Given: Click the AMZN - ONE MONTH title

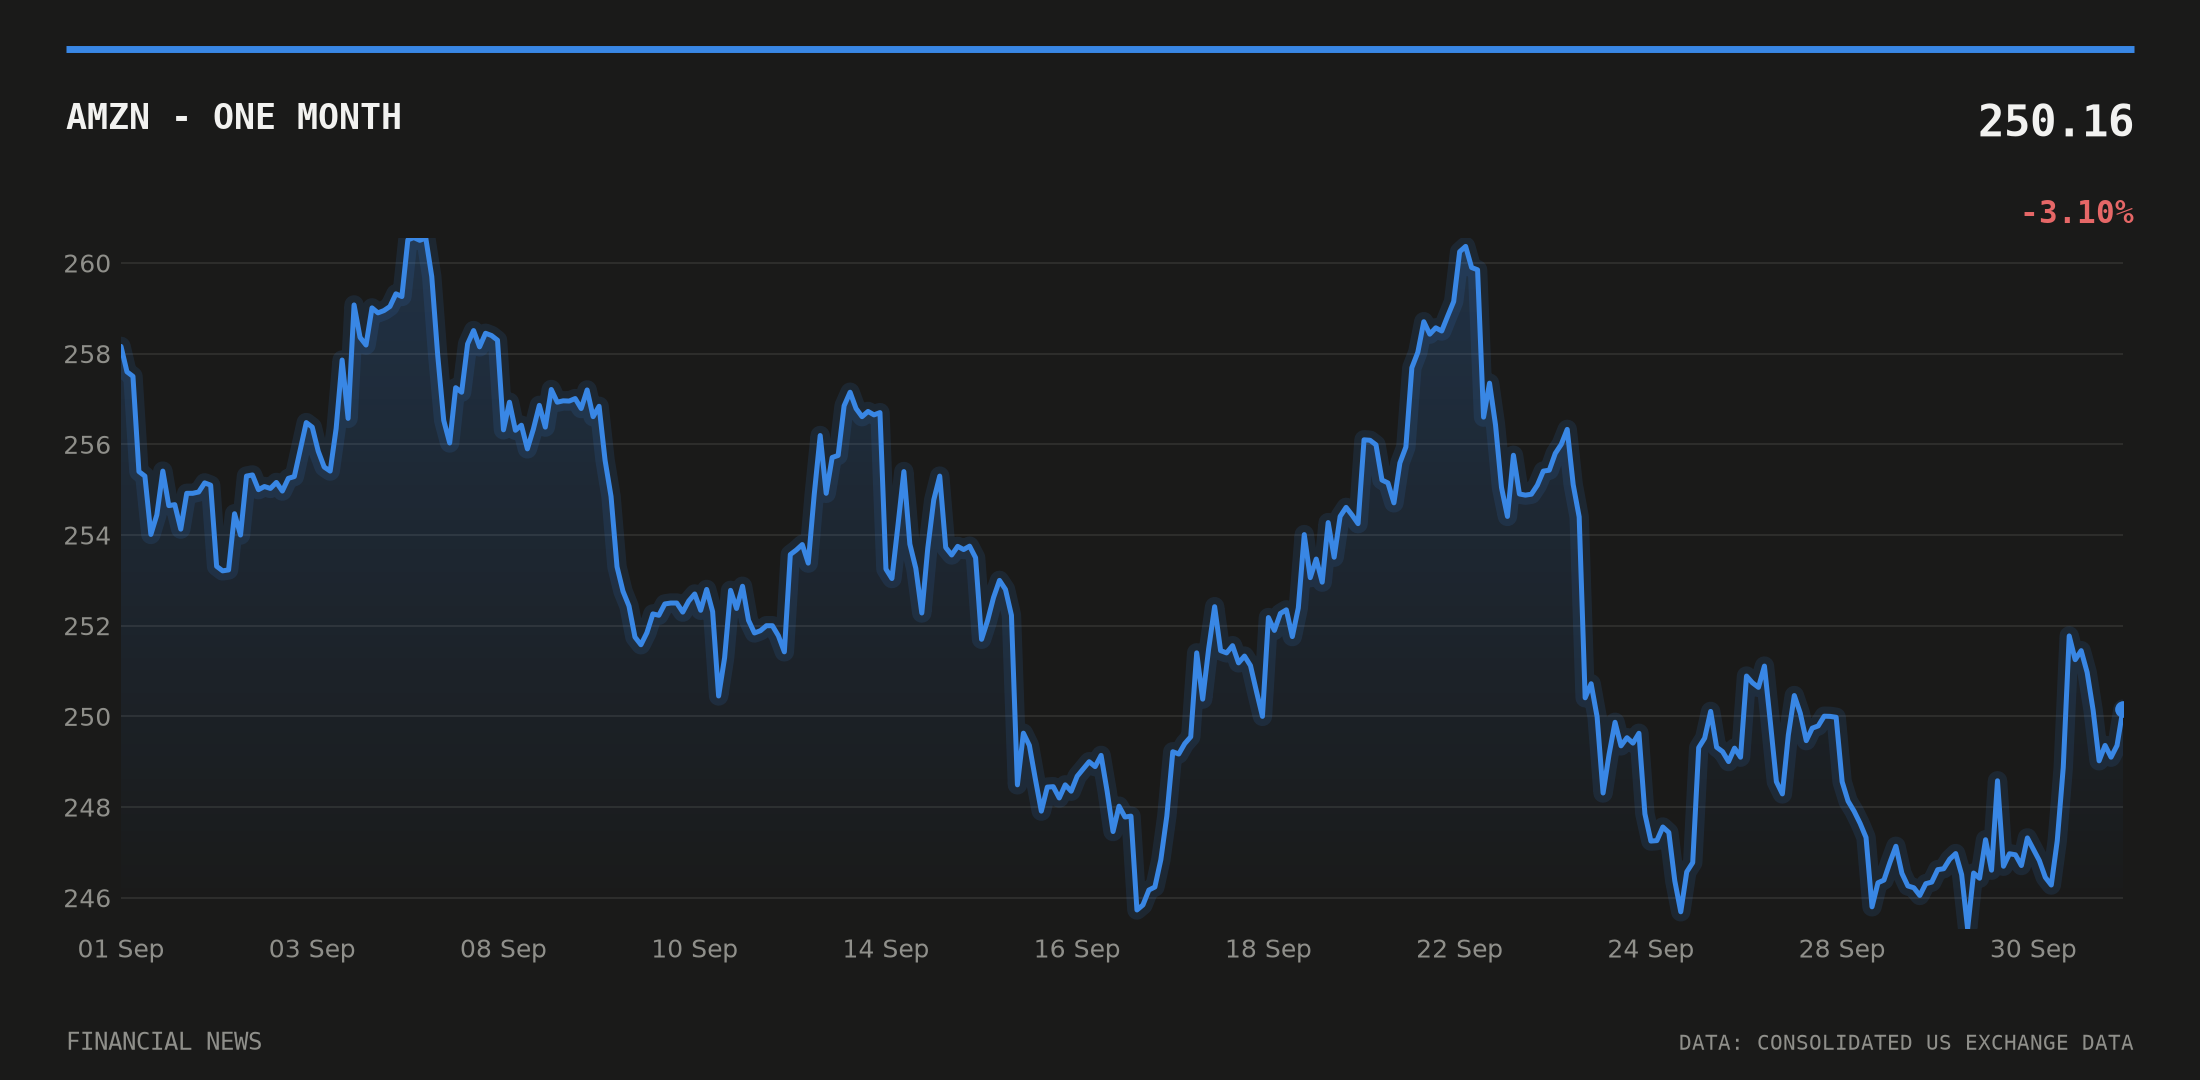Looking at the screenshot, I should pyautogui.click(x=234, y=118).
